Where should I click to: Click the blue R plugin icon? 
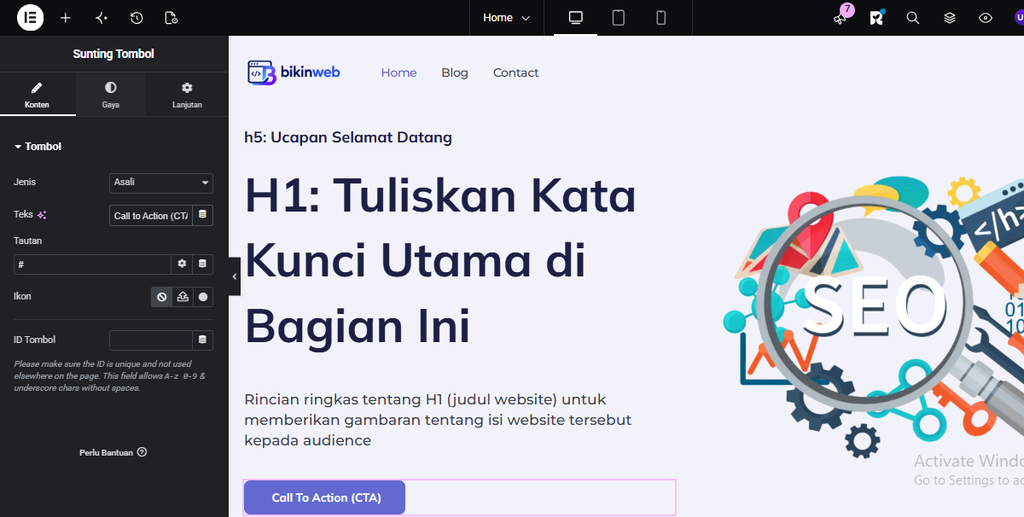point(876,18)
